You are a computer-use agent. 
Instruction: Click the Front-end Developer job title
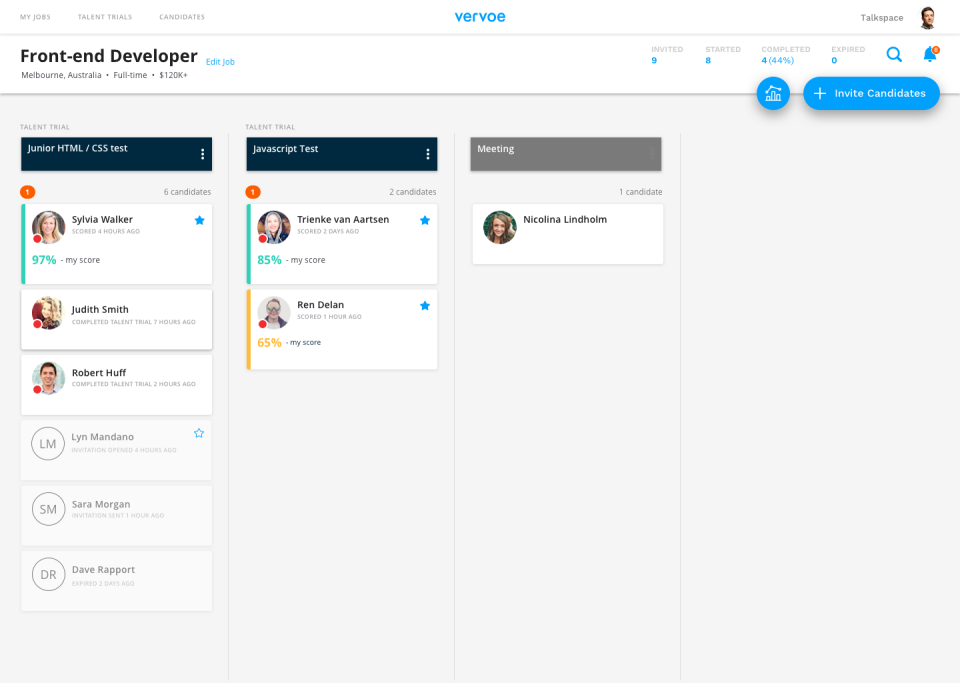109,56
